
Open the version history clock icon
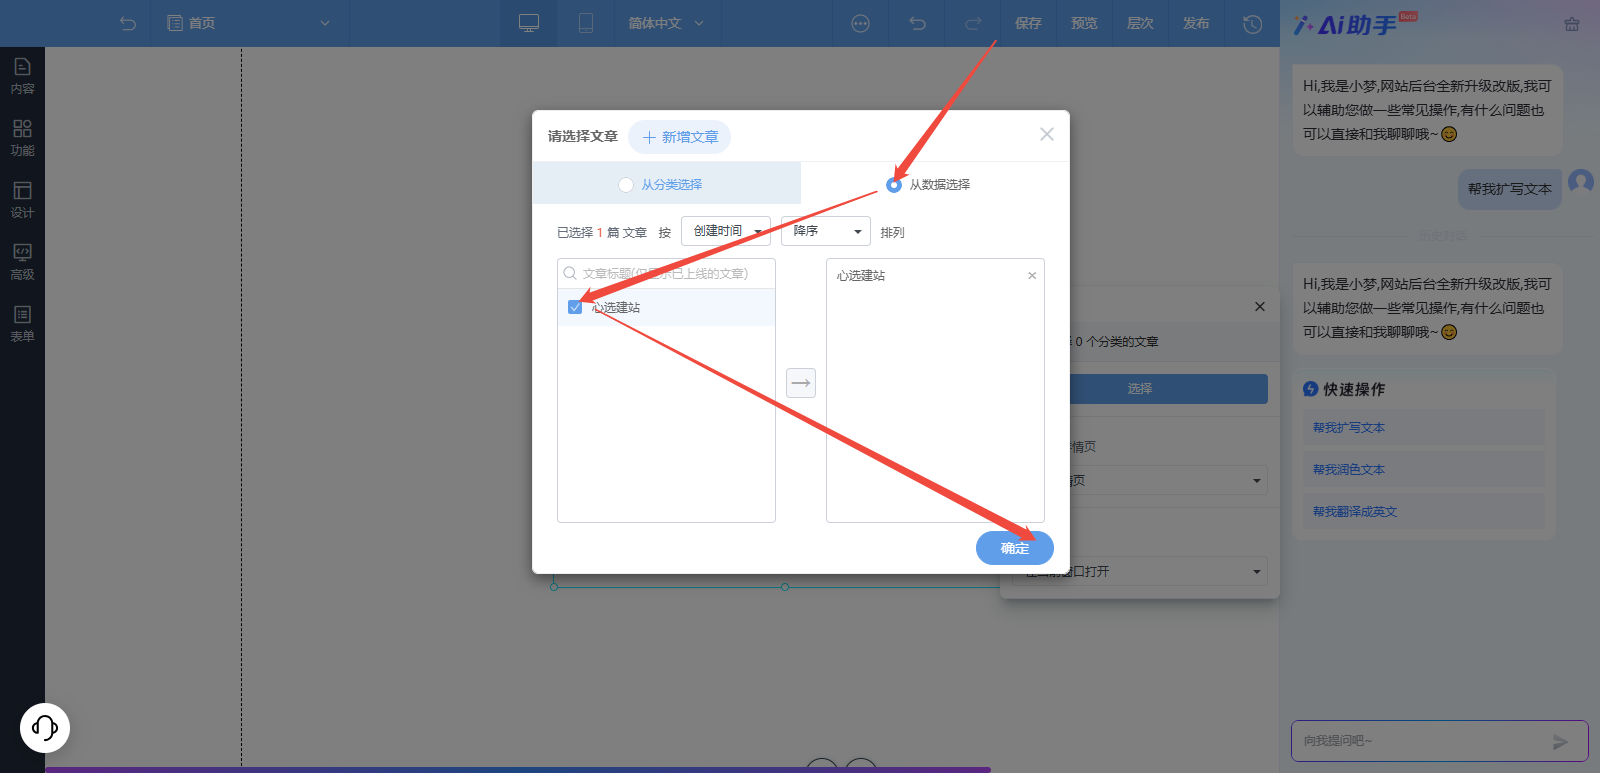[1252, 24]
